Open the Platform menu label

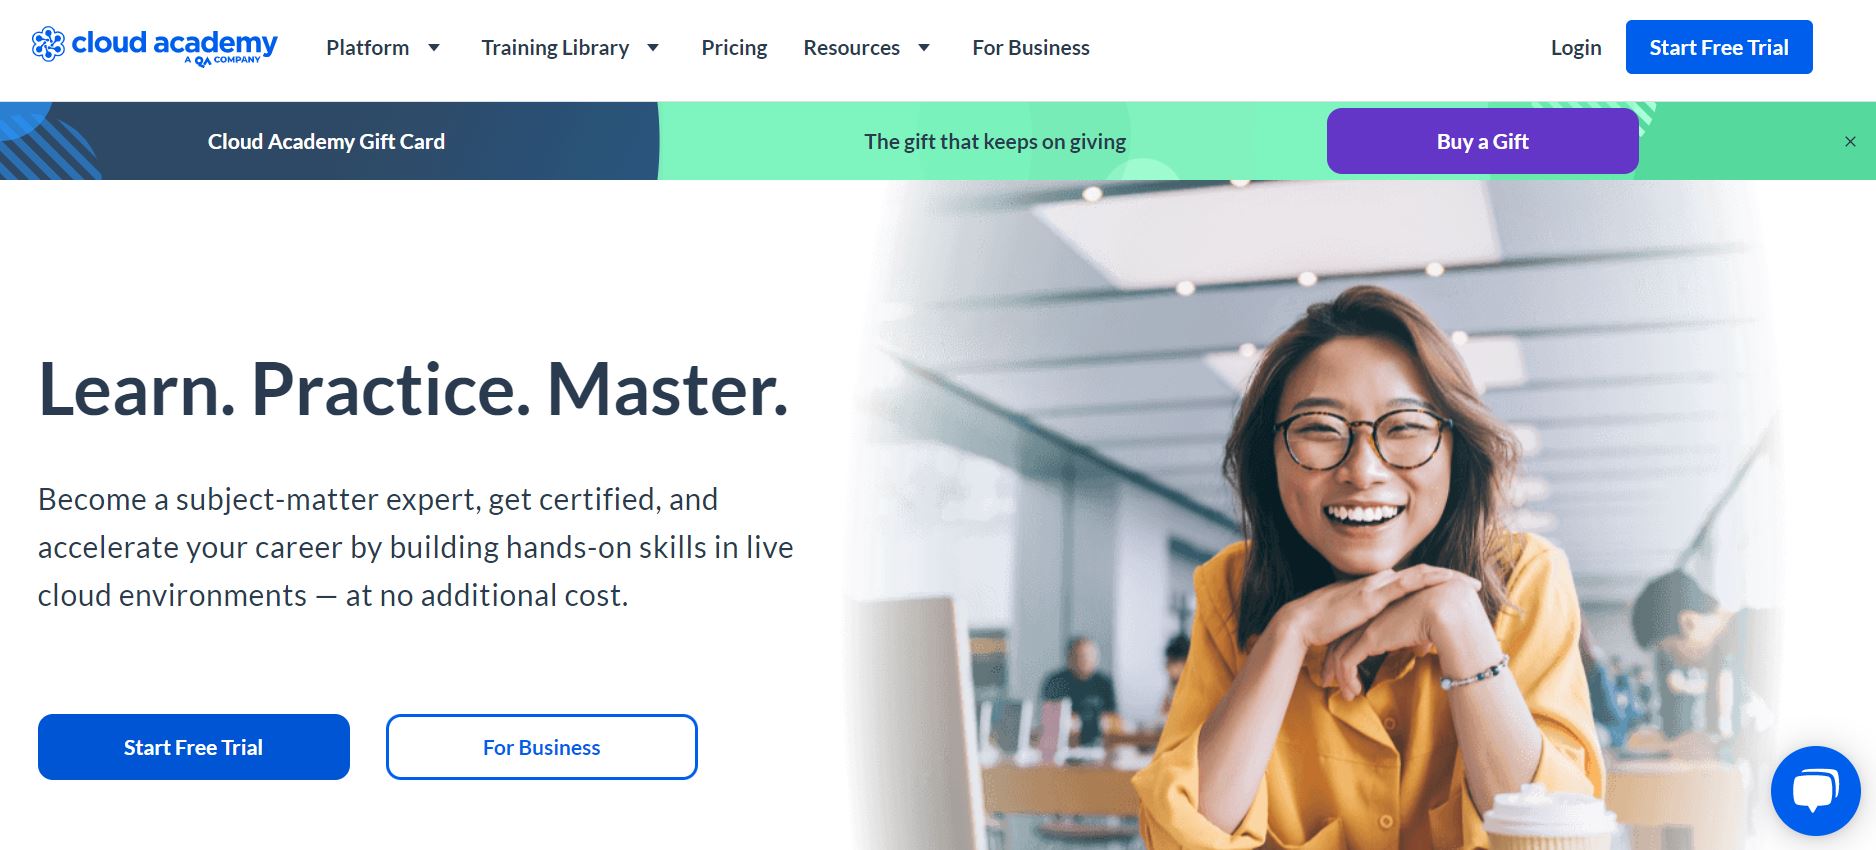tap(367, 48)
